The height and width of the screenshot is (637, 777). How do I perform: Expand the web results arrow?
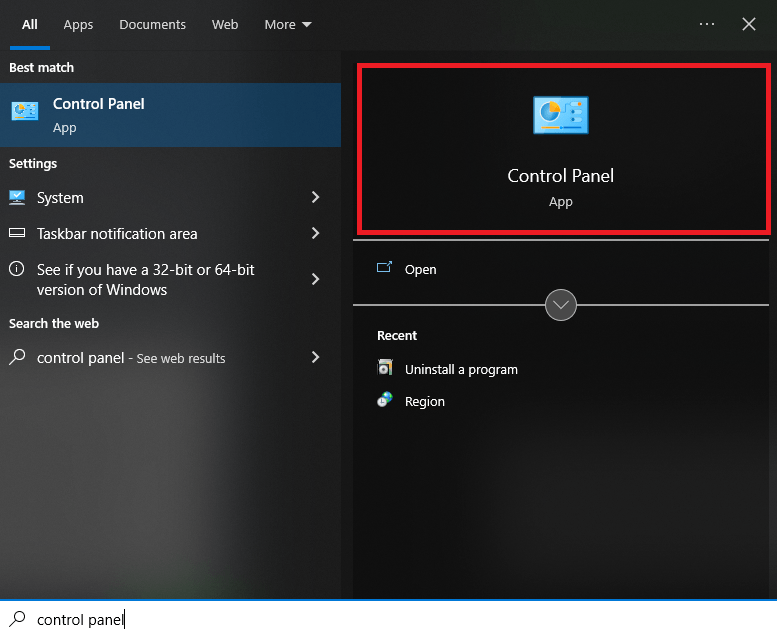316,357
